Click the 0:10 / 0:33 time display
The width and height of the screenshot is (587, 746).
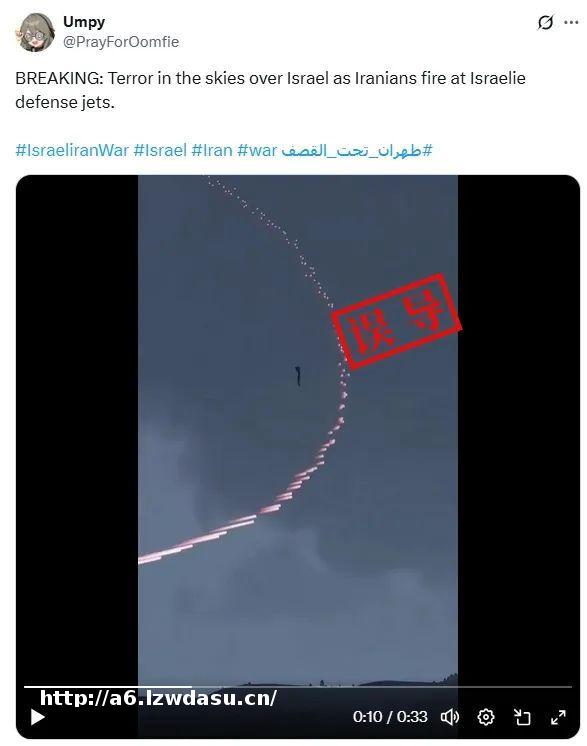click(390, 717)
